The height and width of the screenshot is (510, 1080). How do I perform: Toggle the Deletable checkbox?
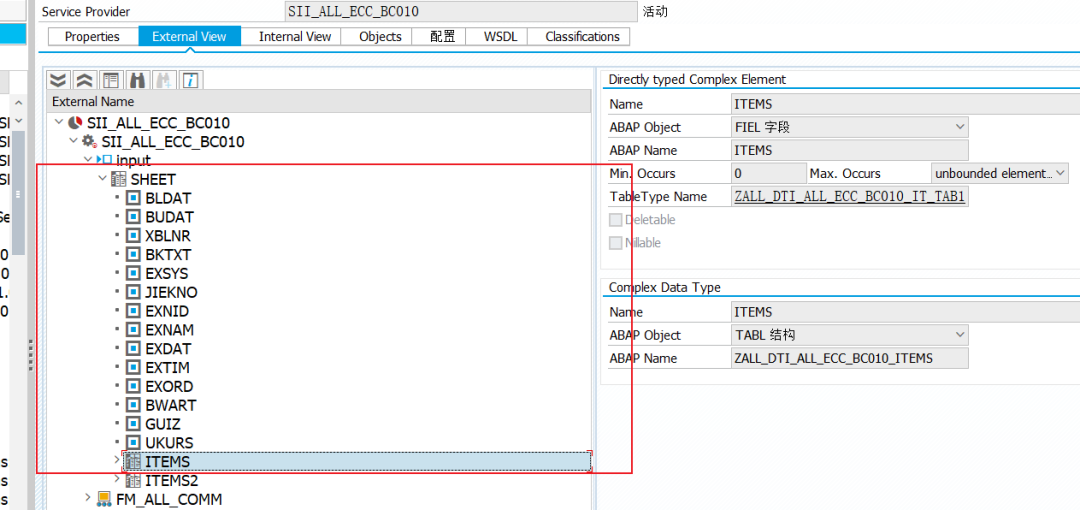(x=616, y=220)
